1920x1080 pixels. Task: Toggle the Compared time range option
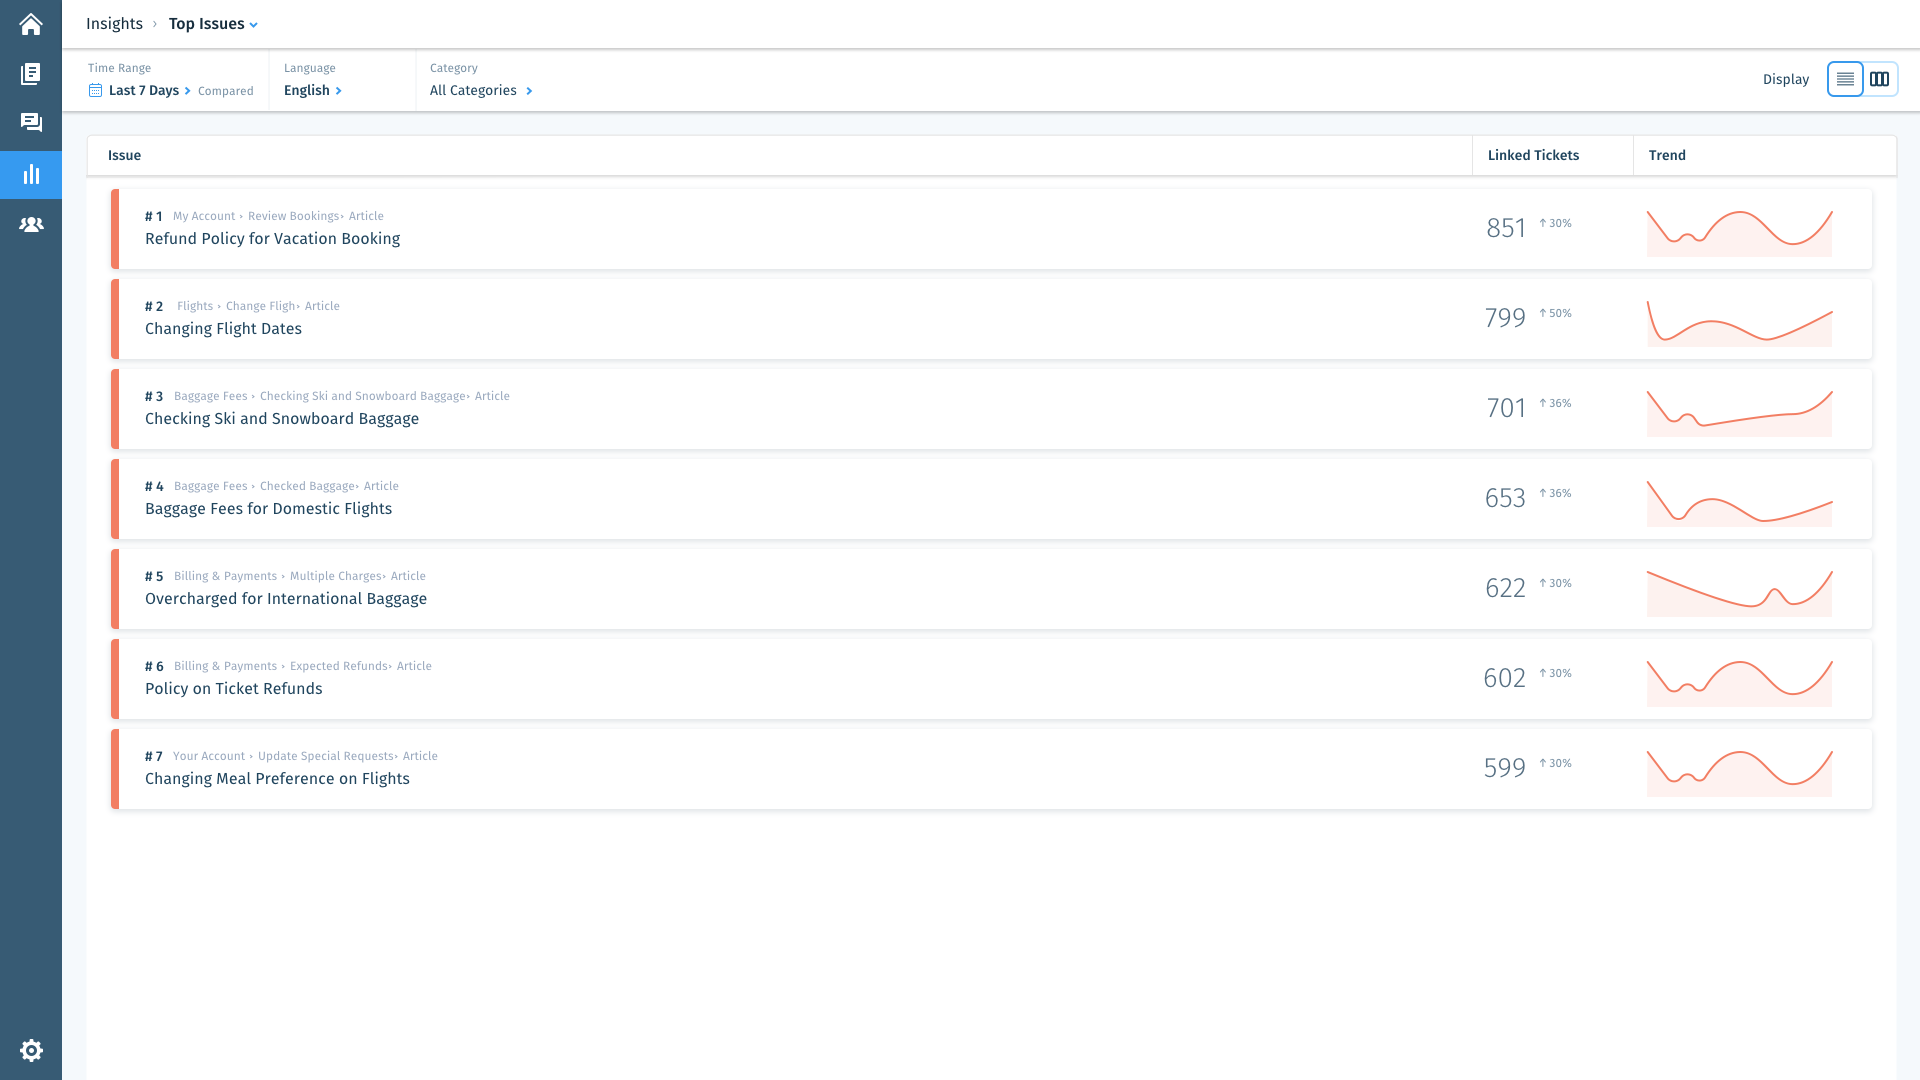225,91
